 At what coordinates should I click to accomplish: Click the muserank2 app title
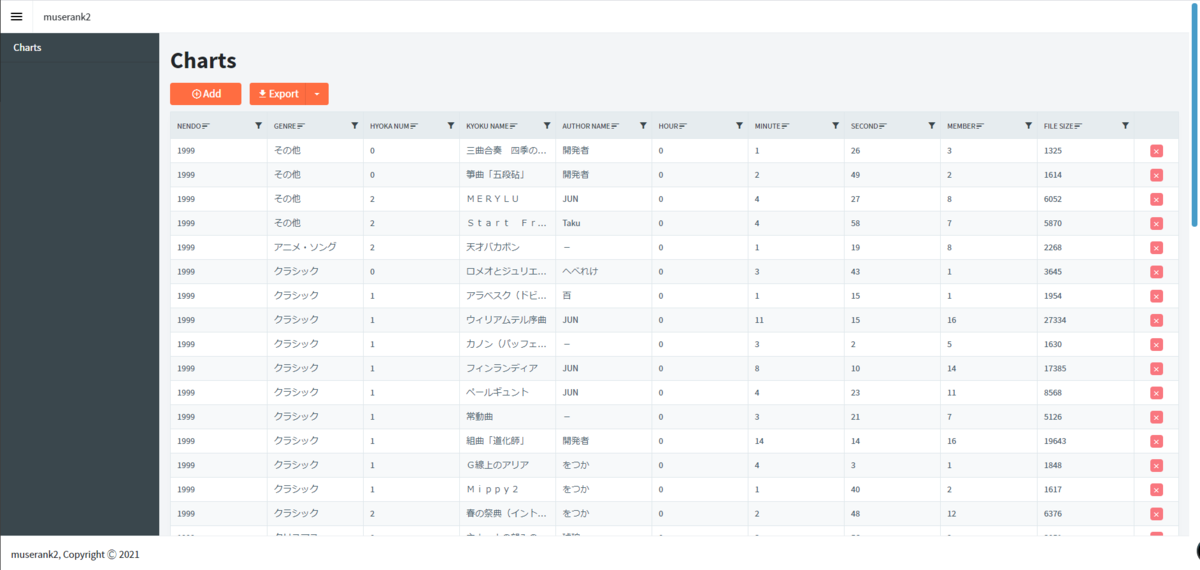pos(67,17)
